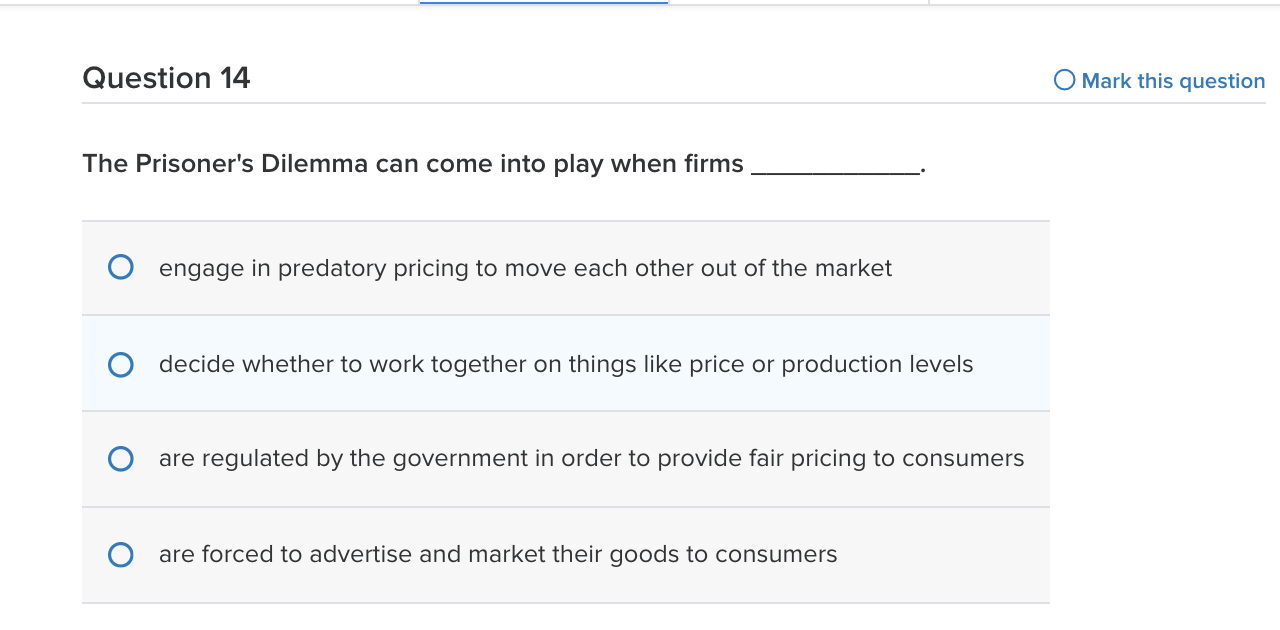
Task: Click the circle icon beside Mark this question
Action: click(x=1065, y=80)
